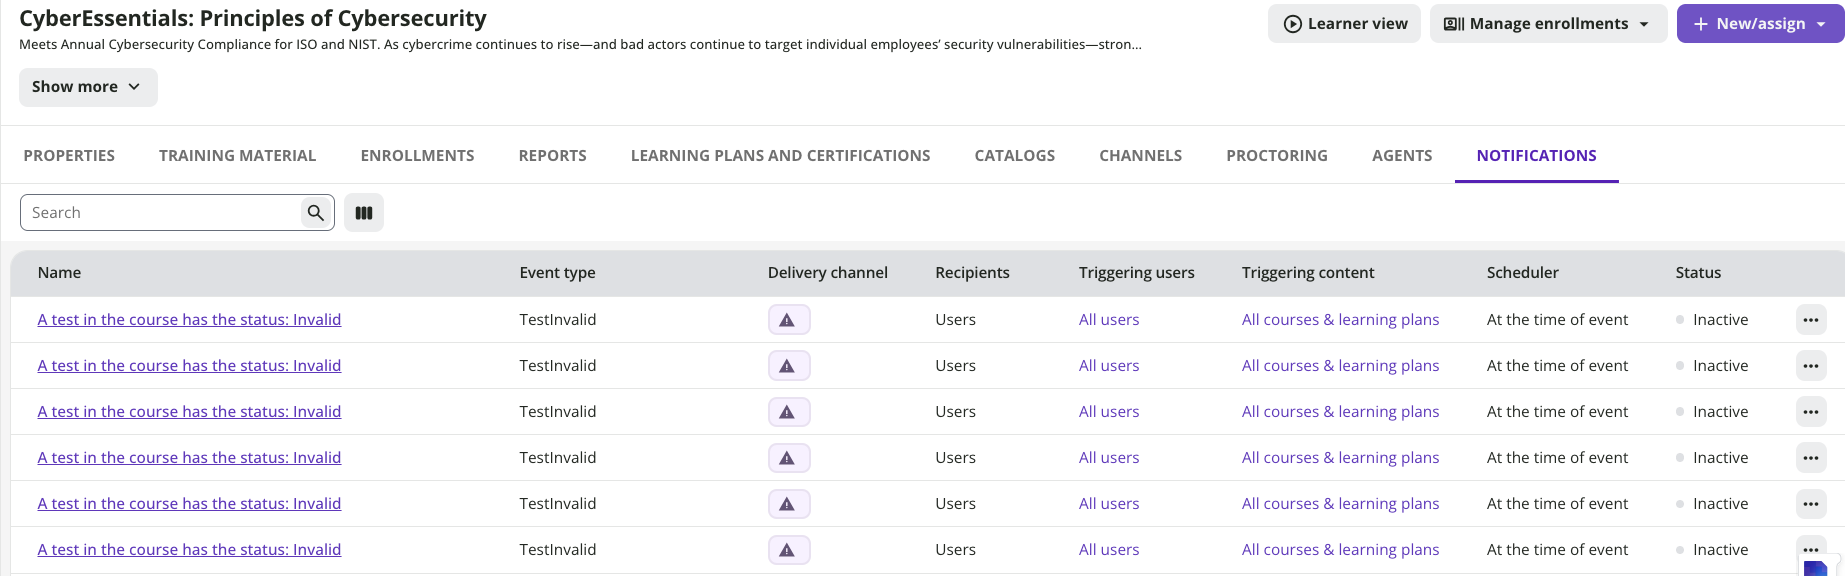Open the three-dot actions menu on the fourth row
1845x576 pixels.
(1811, 458)
